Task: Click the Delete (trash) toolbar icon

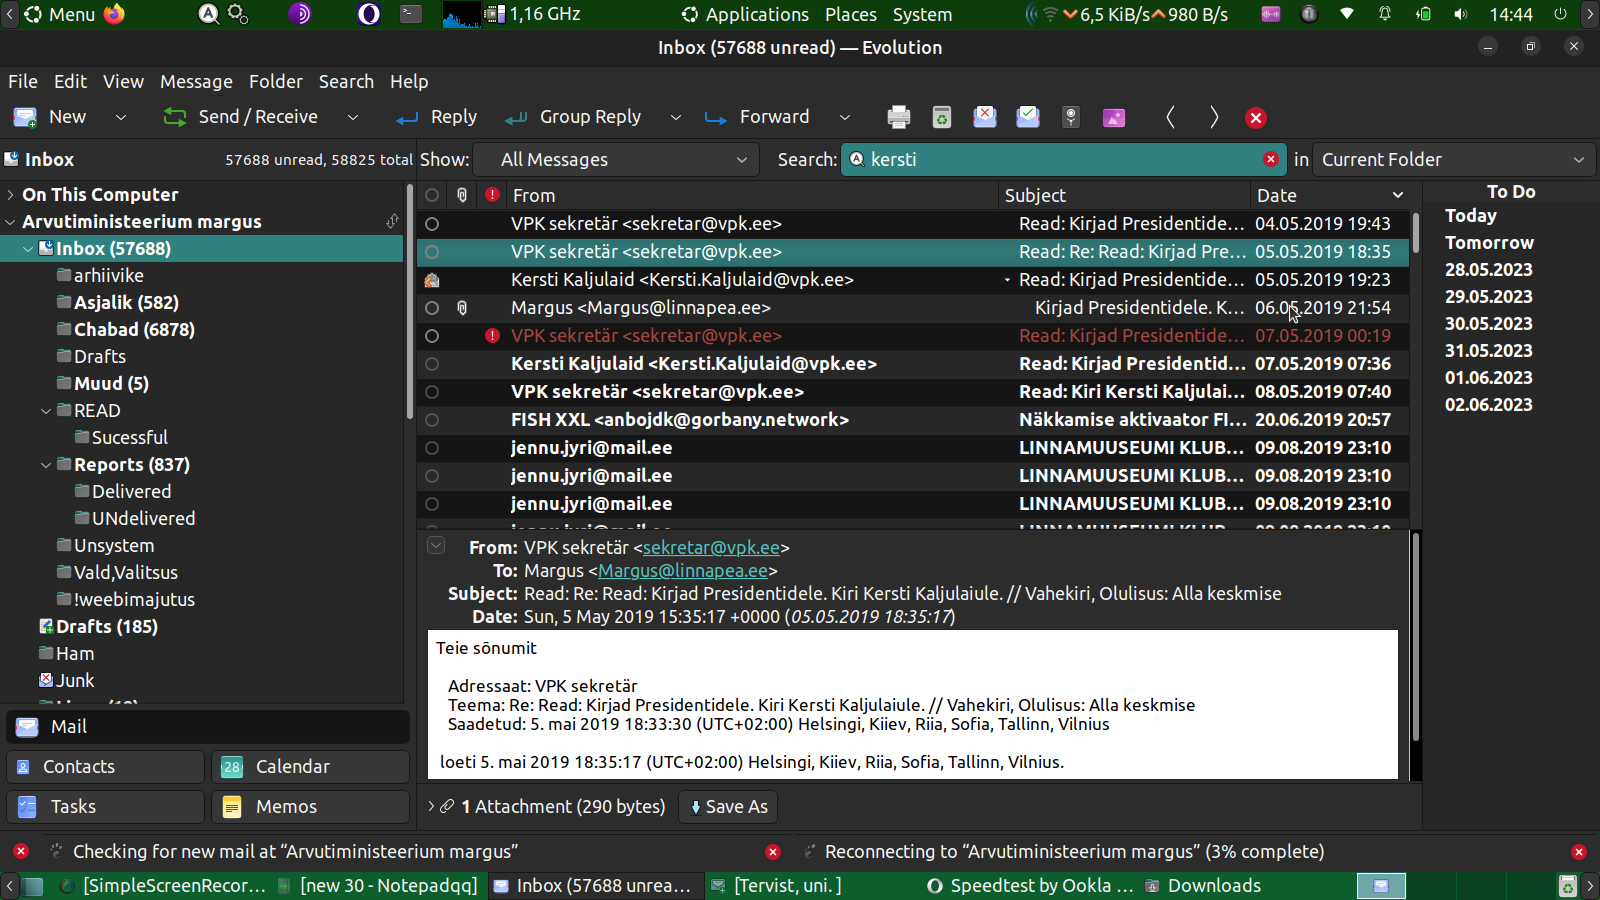Action: (x=941, y=117)
